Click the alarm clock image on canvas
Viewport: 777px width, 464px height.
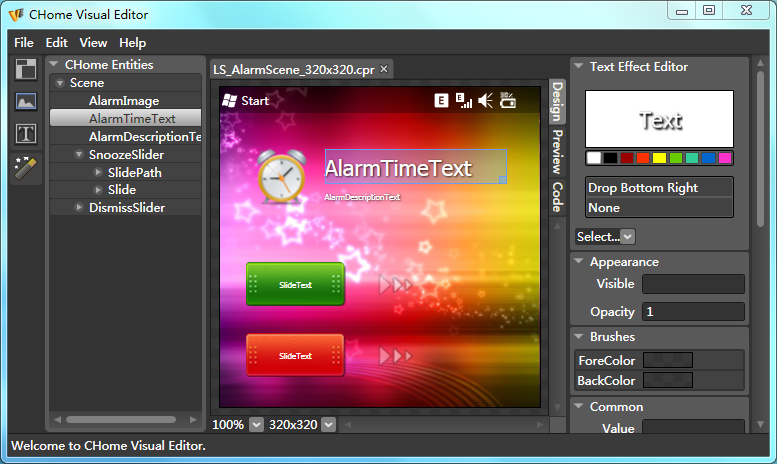click(x=281, y=175)
